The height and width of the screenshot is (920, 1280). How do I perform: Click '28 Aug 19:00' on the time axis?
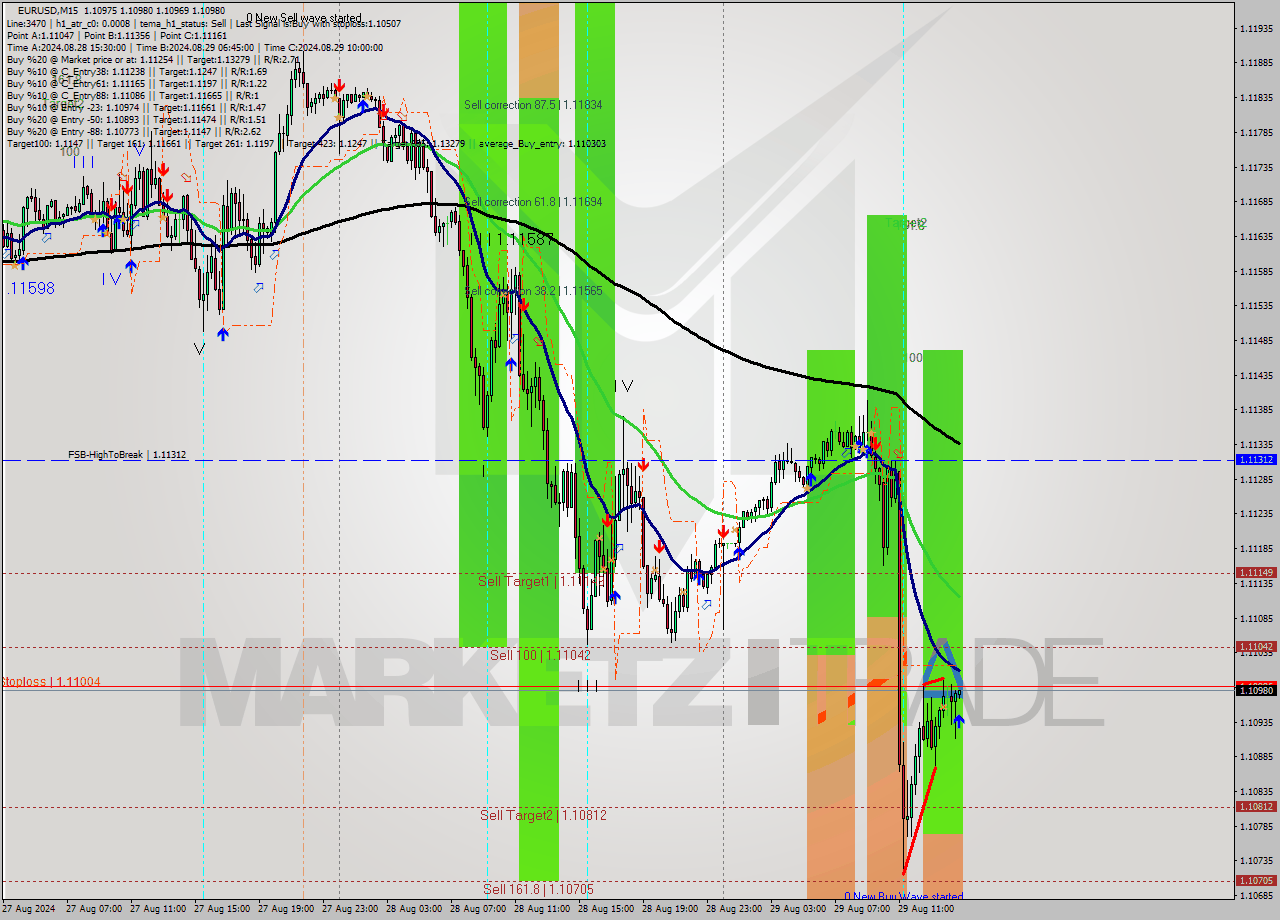click(x=671, y=909)
